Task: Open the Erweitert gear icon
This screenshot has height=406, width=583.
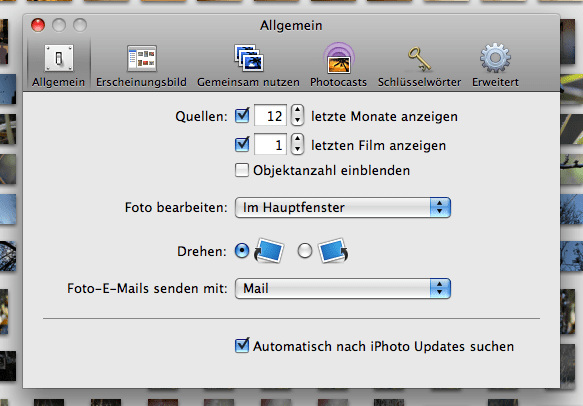Action: [495, 58]
